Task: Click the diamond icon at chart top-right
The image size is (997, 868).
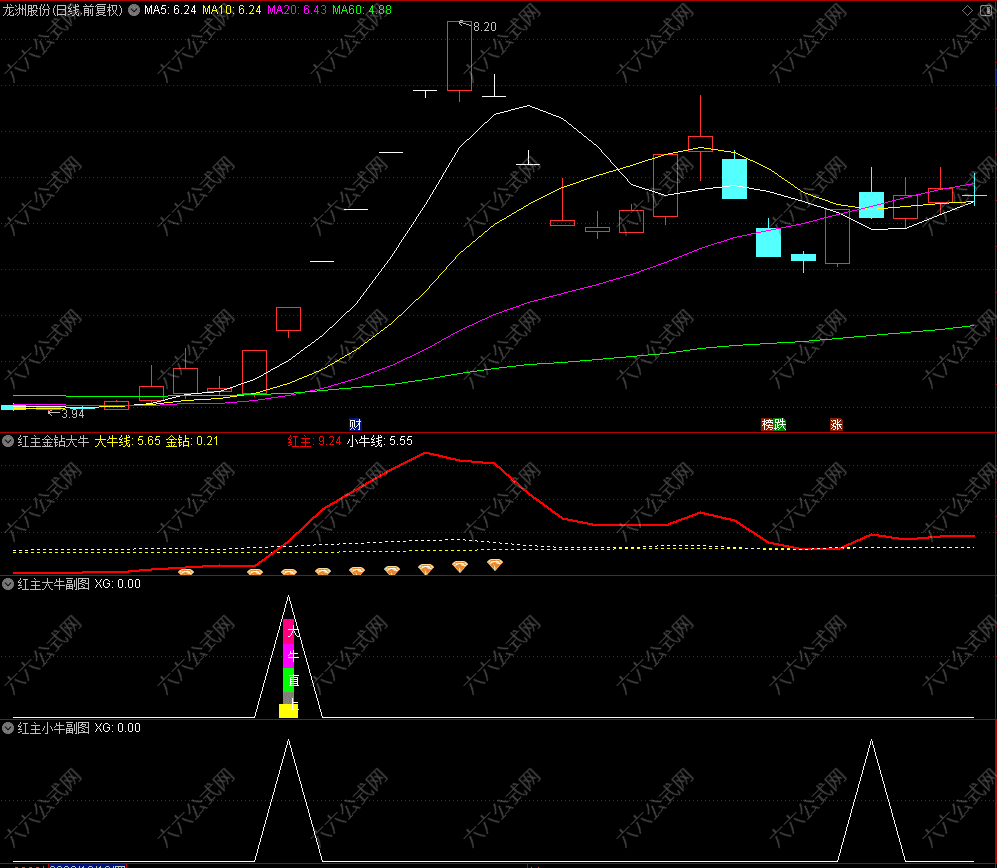Action: coord(967,10)
